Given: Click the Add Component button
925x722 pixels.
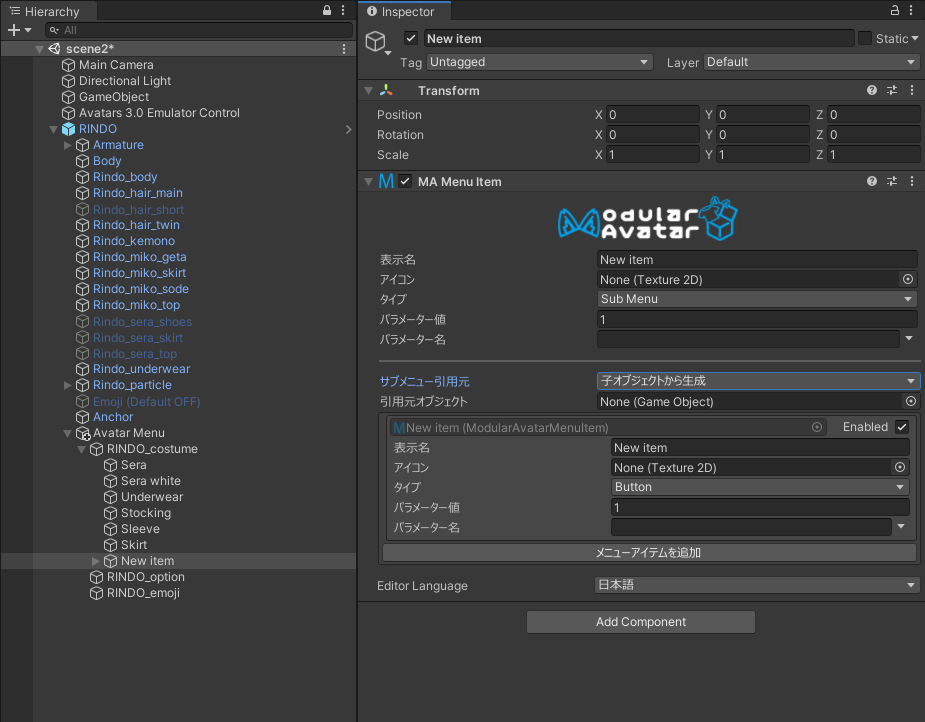Looking at the screenshot, I should coord(641,622).
